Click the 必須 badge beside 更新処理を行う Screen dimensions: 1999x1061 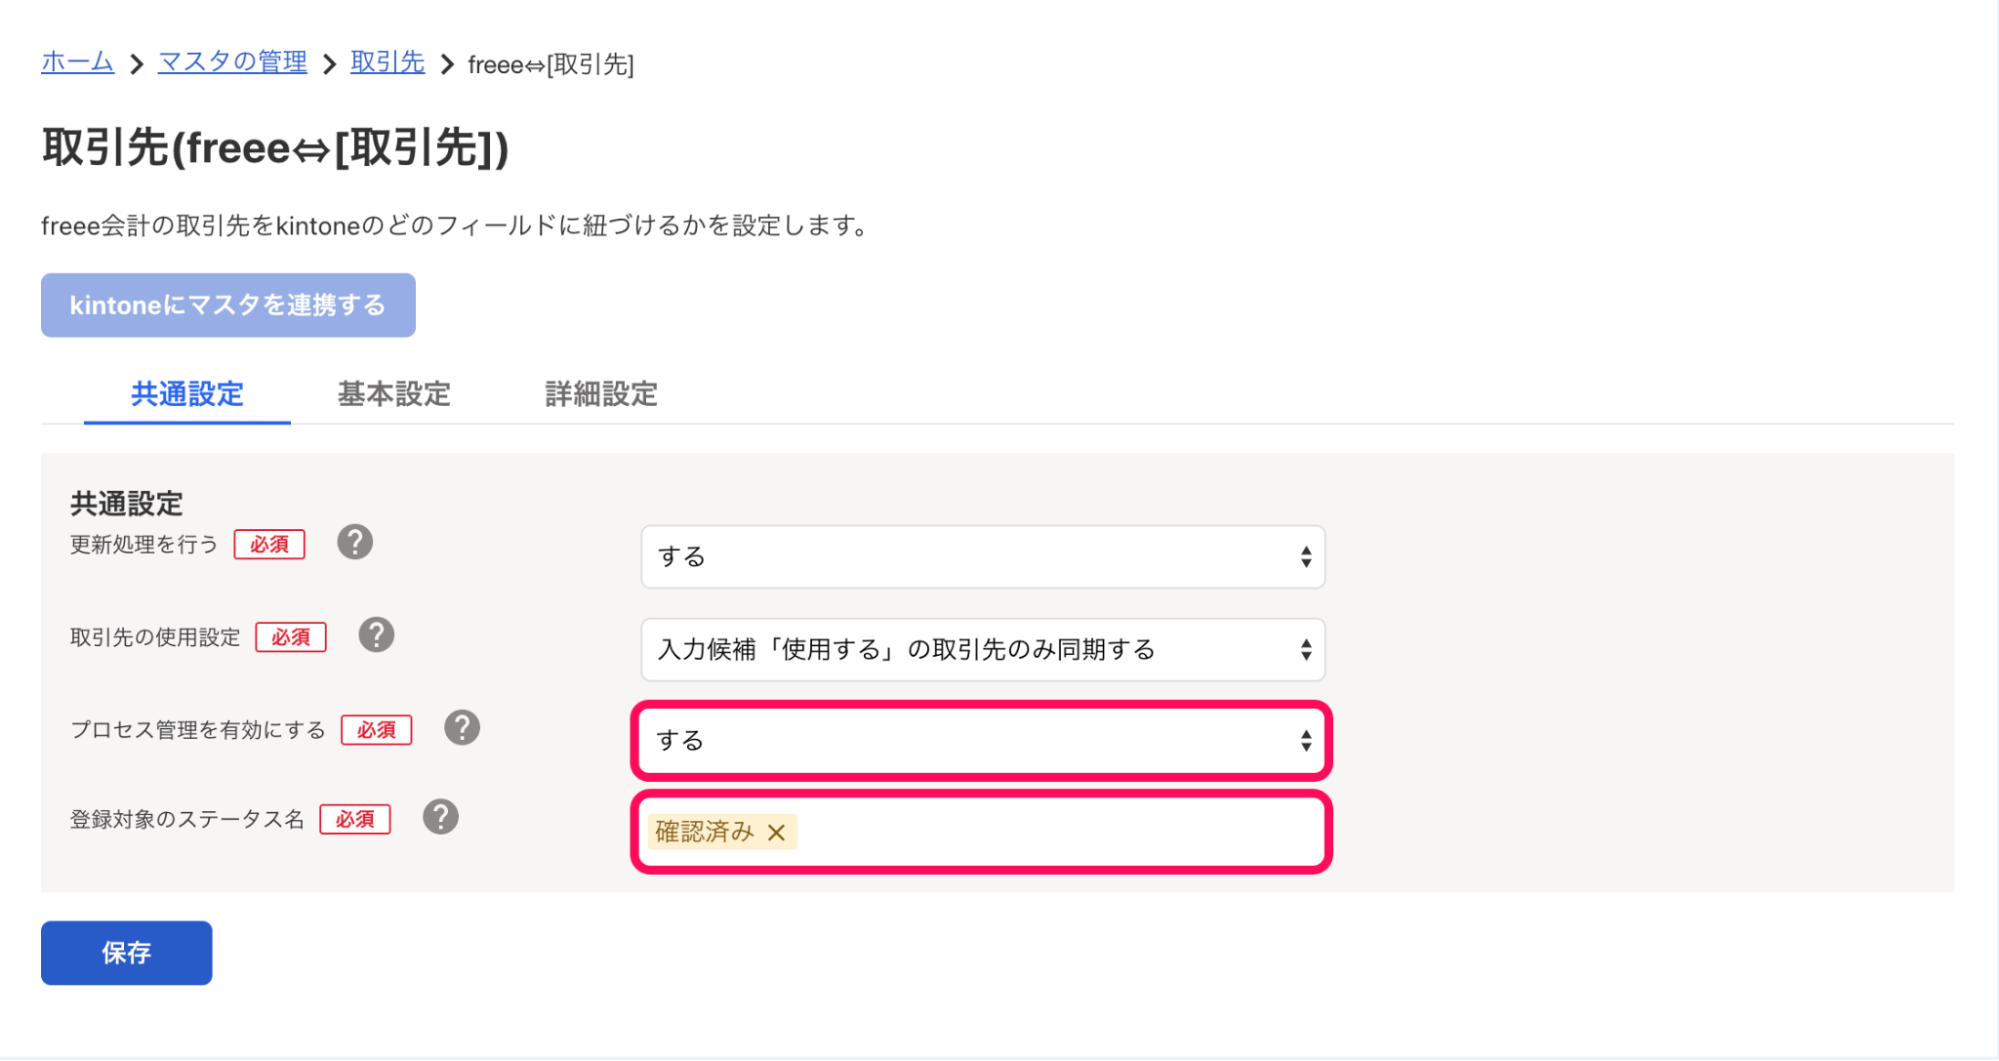(x=268, y=544)
